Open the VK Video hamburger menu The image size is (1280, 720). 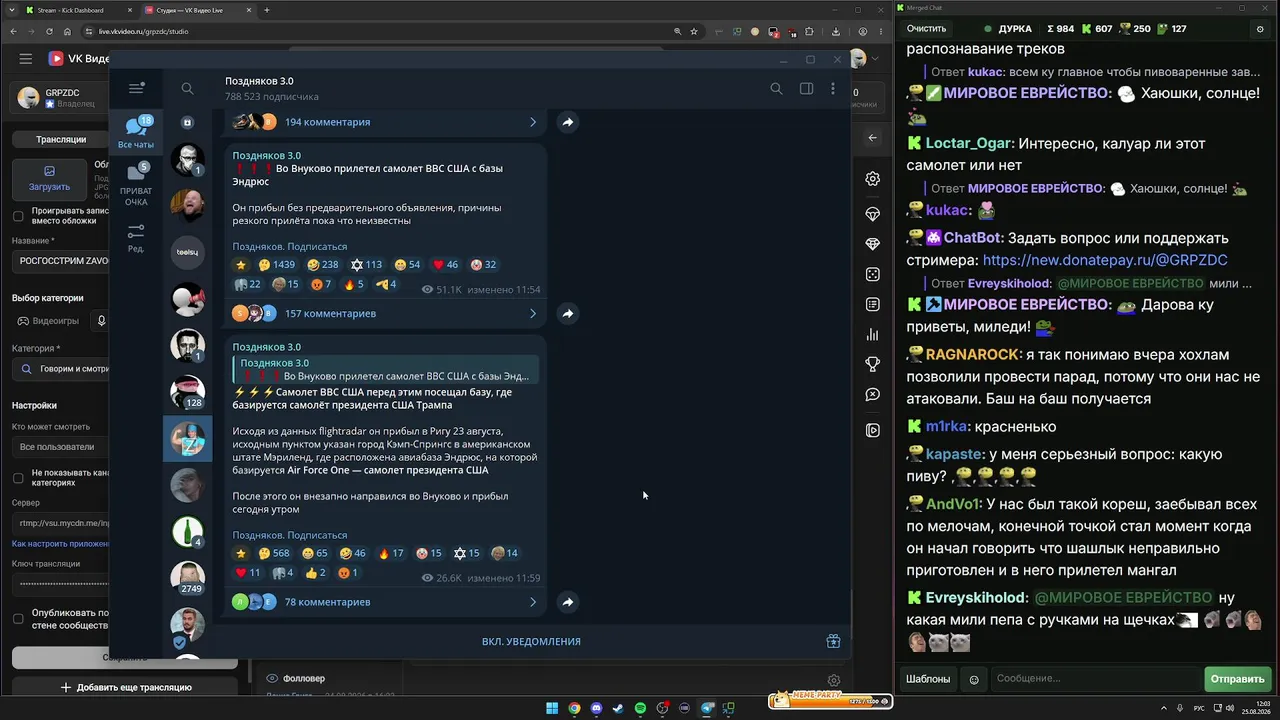(26, 59)
